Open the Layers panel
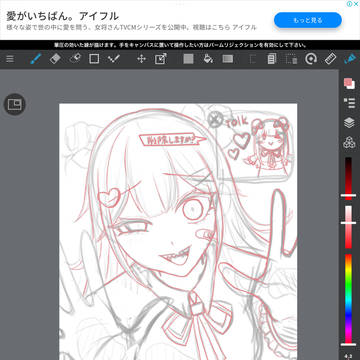360x360 pixels. click(x=349, y=123)
